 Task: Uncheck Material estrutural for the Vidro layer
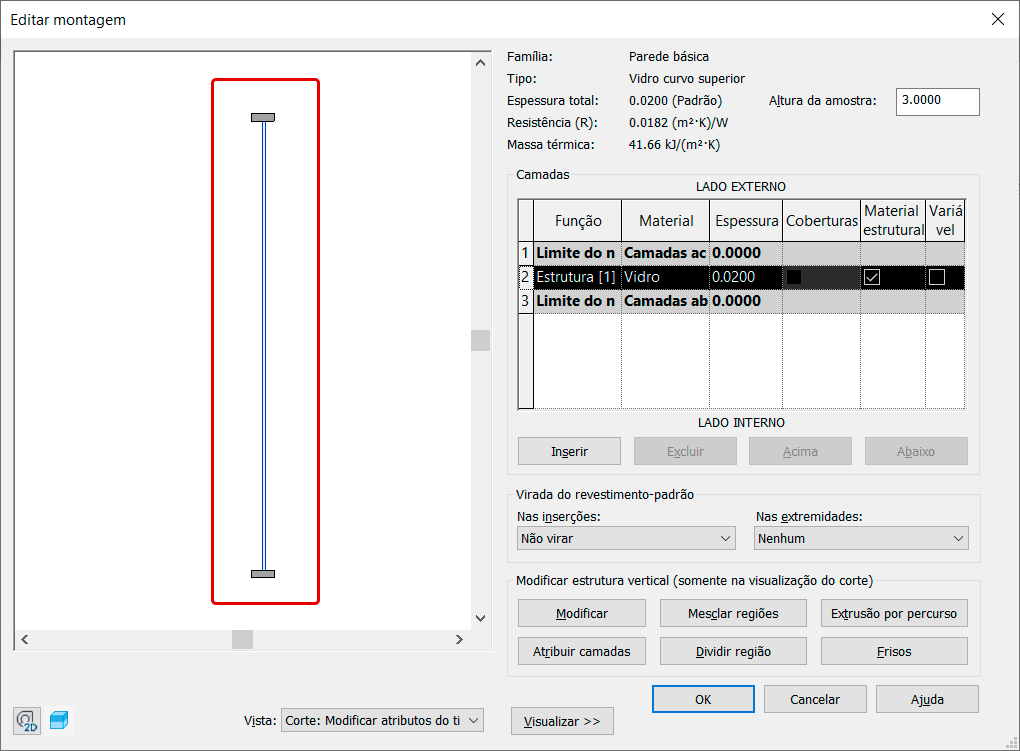[x=872, y=277]
